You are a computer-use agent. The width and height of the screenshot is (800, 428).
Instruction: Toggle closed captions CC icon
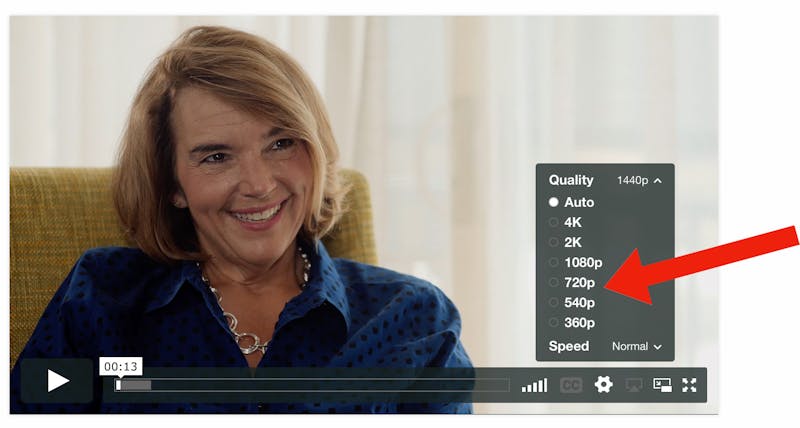[570, 385]
